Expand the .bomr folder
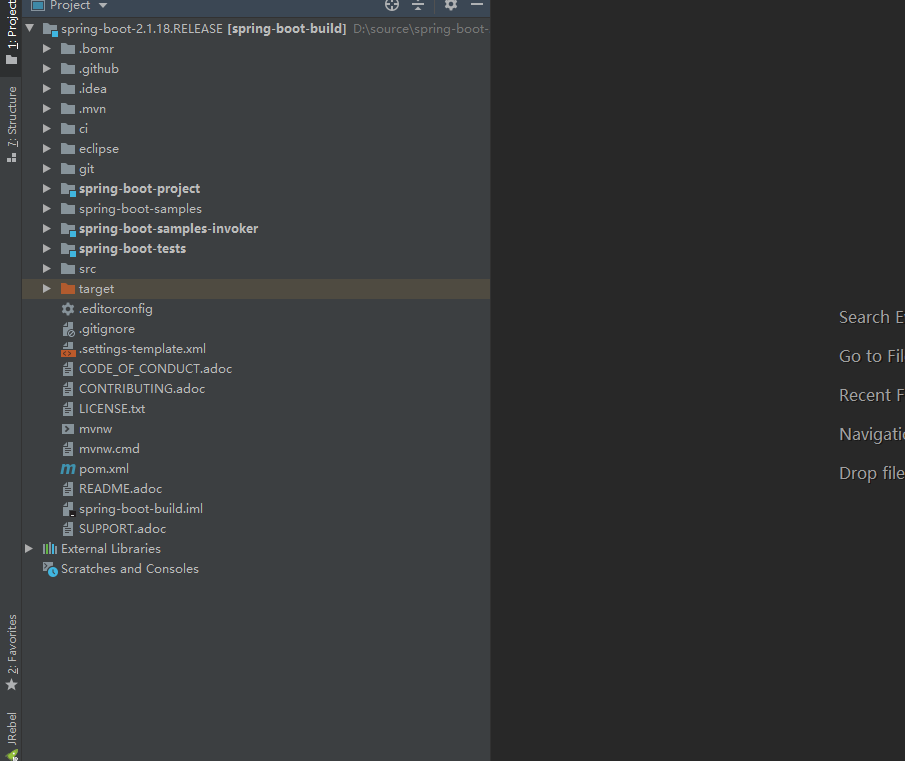Viewport: 905px width, 761px height. coord(47,48)
